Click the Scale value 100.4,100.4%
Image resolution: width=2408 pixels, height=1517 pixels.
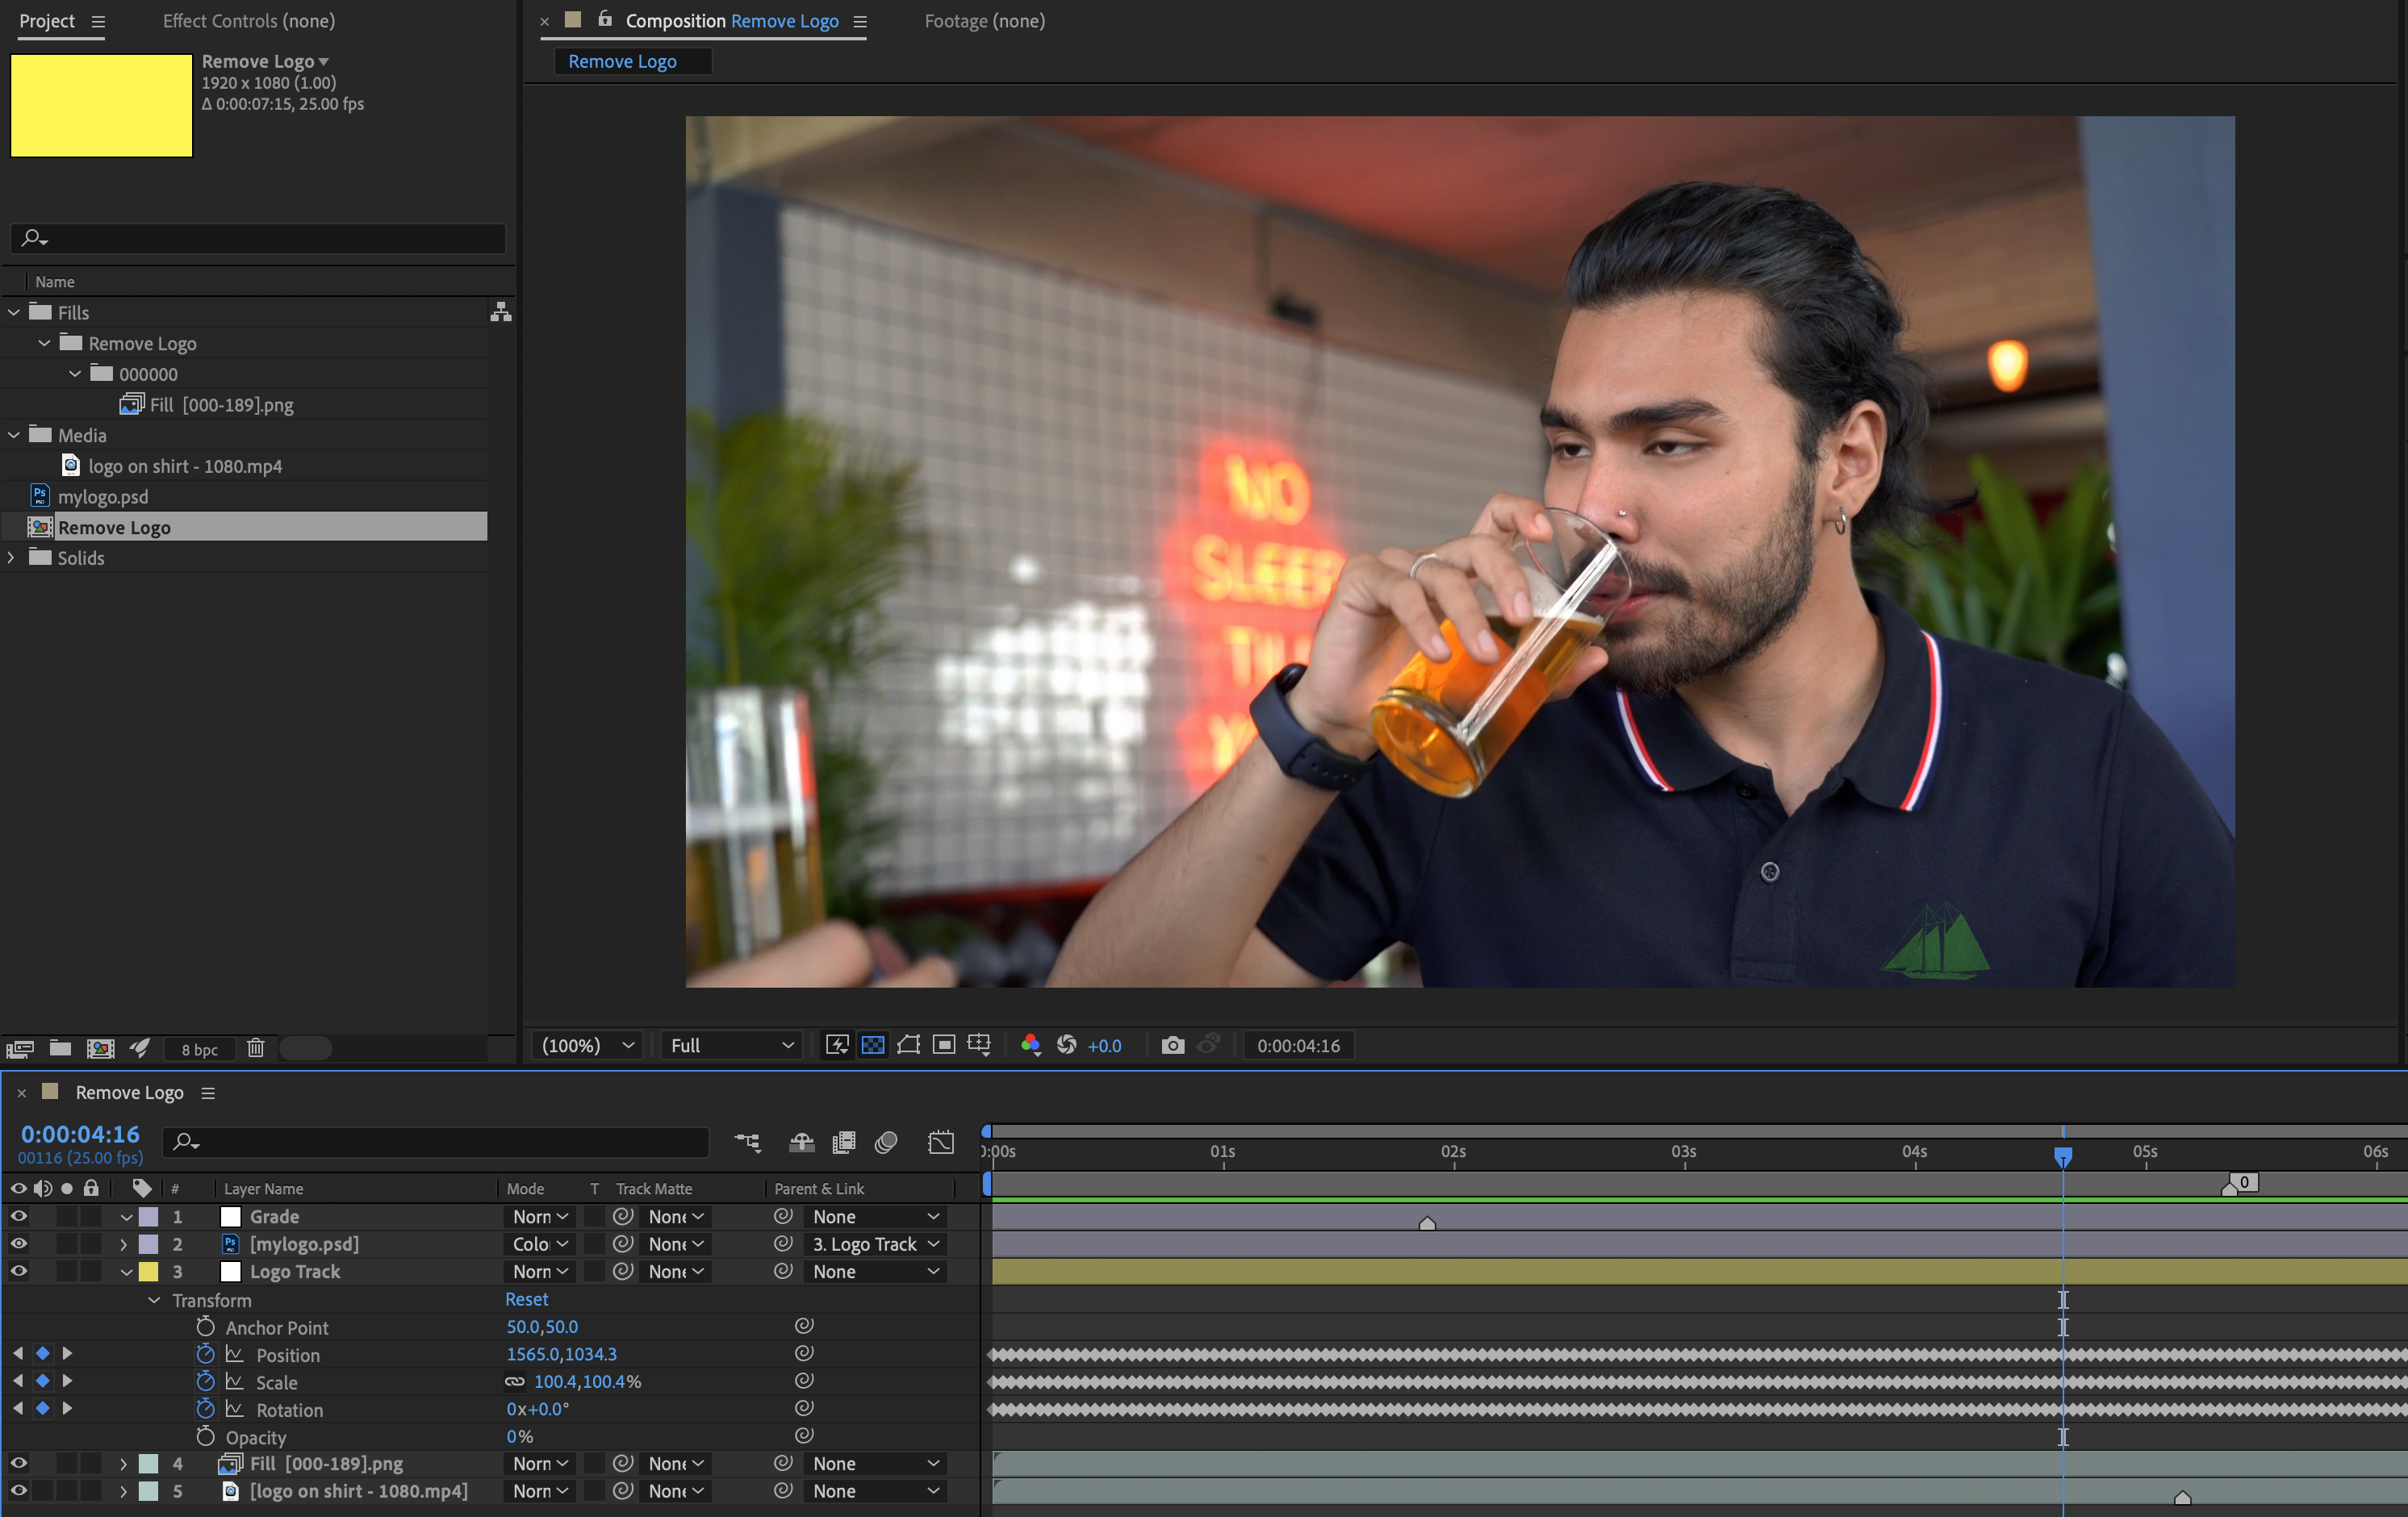pyautogui.click(x=587, y=1381)
